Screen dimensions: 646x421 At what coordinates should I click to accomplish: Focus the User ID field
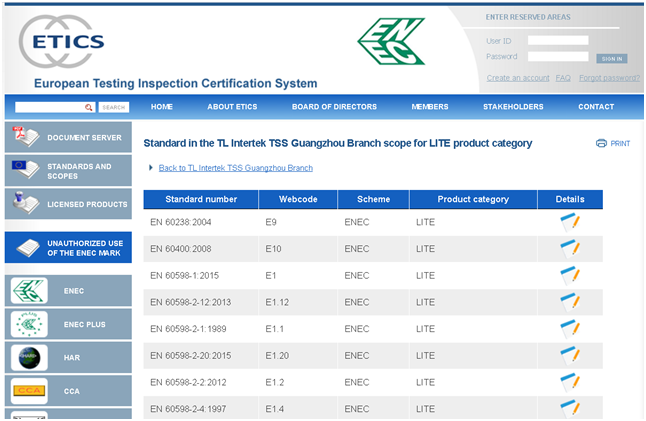(x=558, y=40)
